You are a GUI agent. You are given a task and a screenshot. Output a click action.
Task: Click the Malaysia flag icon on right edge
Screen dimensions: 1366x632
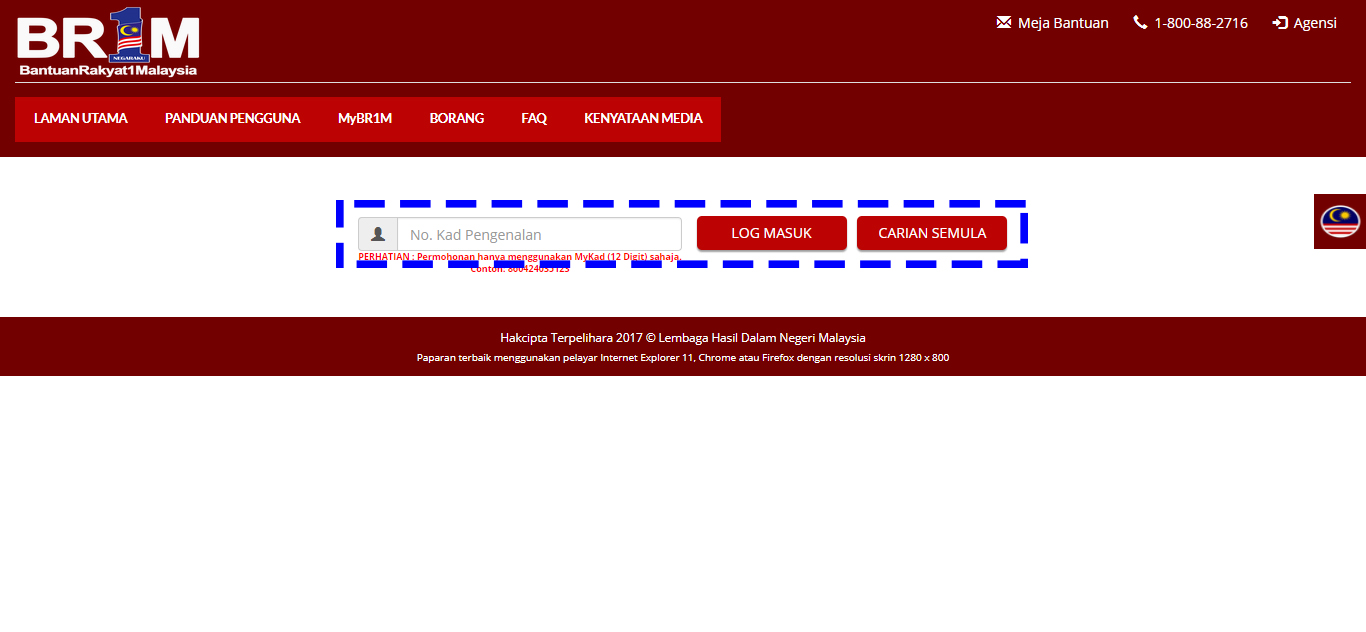tap(1340, 221)
